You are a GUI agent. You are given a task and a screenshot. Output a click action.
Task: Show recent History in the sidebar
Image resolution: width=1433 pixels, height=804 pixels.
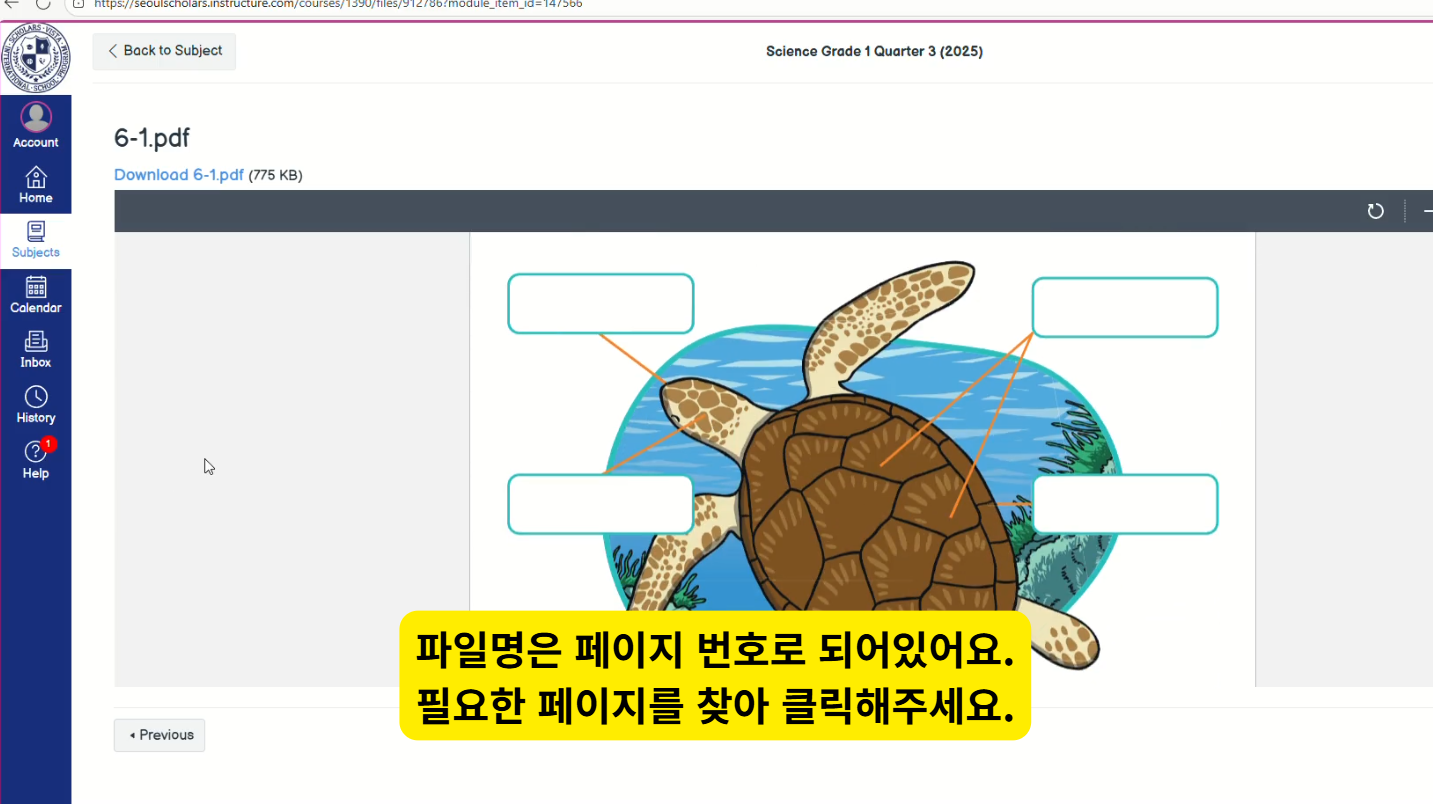[x=36, y=405]
